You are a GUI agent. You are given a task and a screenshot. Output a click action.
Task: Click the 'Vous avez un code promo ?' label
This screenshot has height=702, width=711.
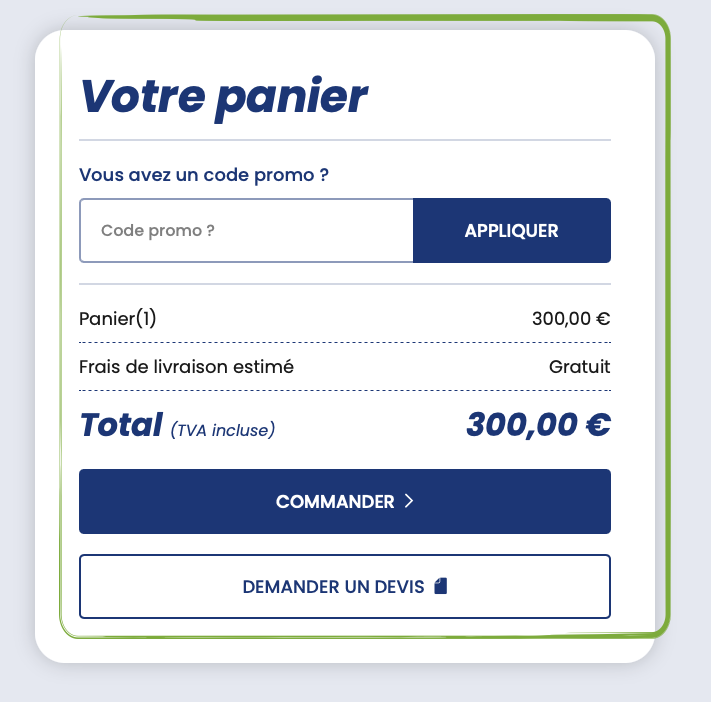204,175
